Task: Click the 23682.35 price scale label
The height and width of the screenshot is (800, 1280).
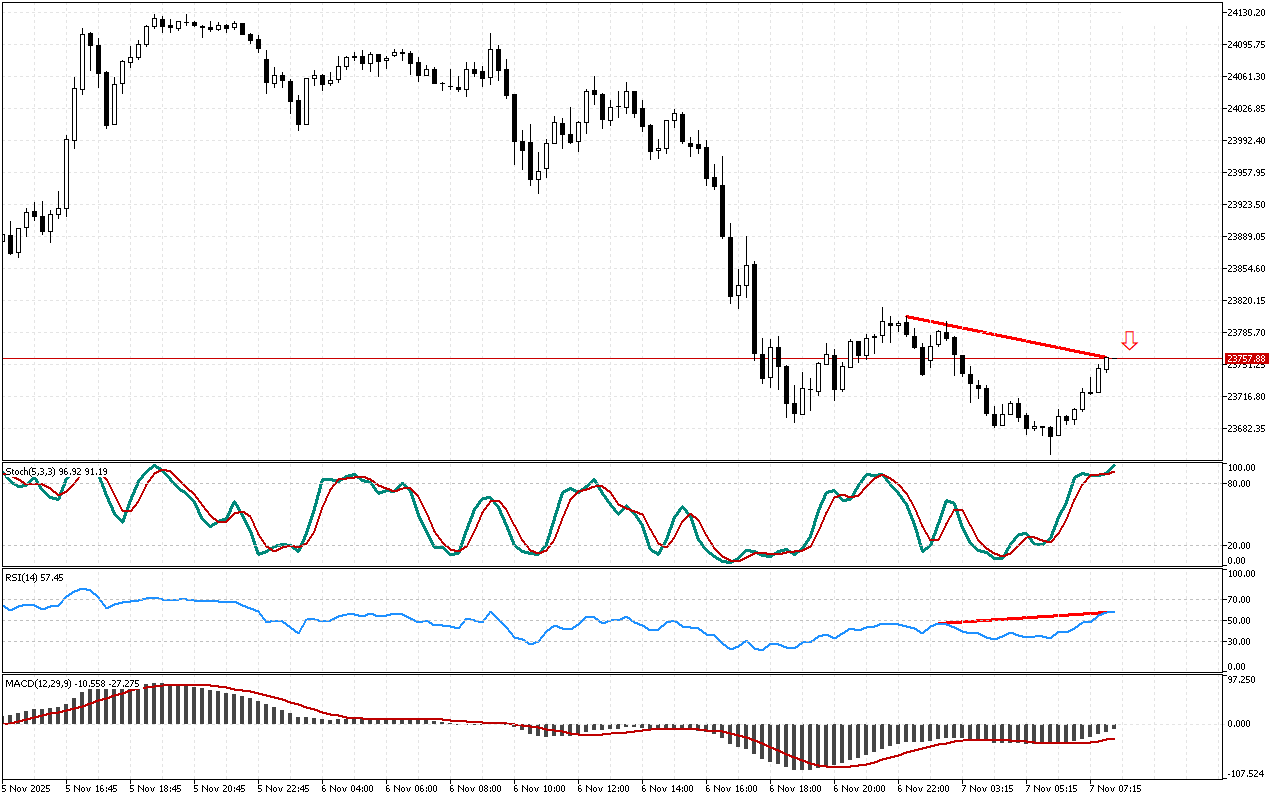Action: click(1246, 429)
